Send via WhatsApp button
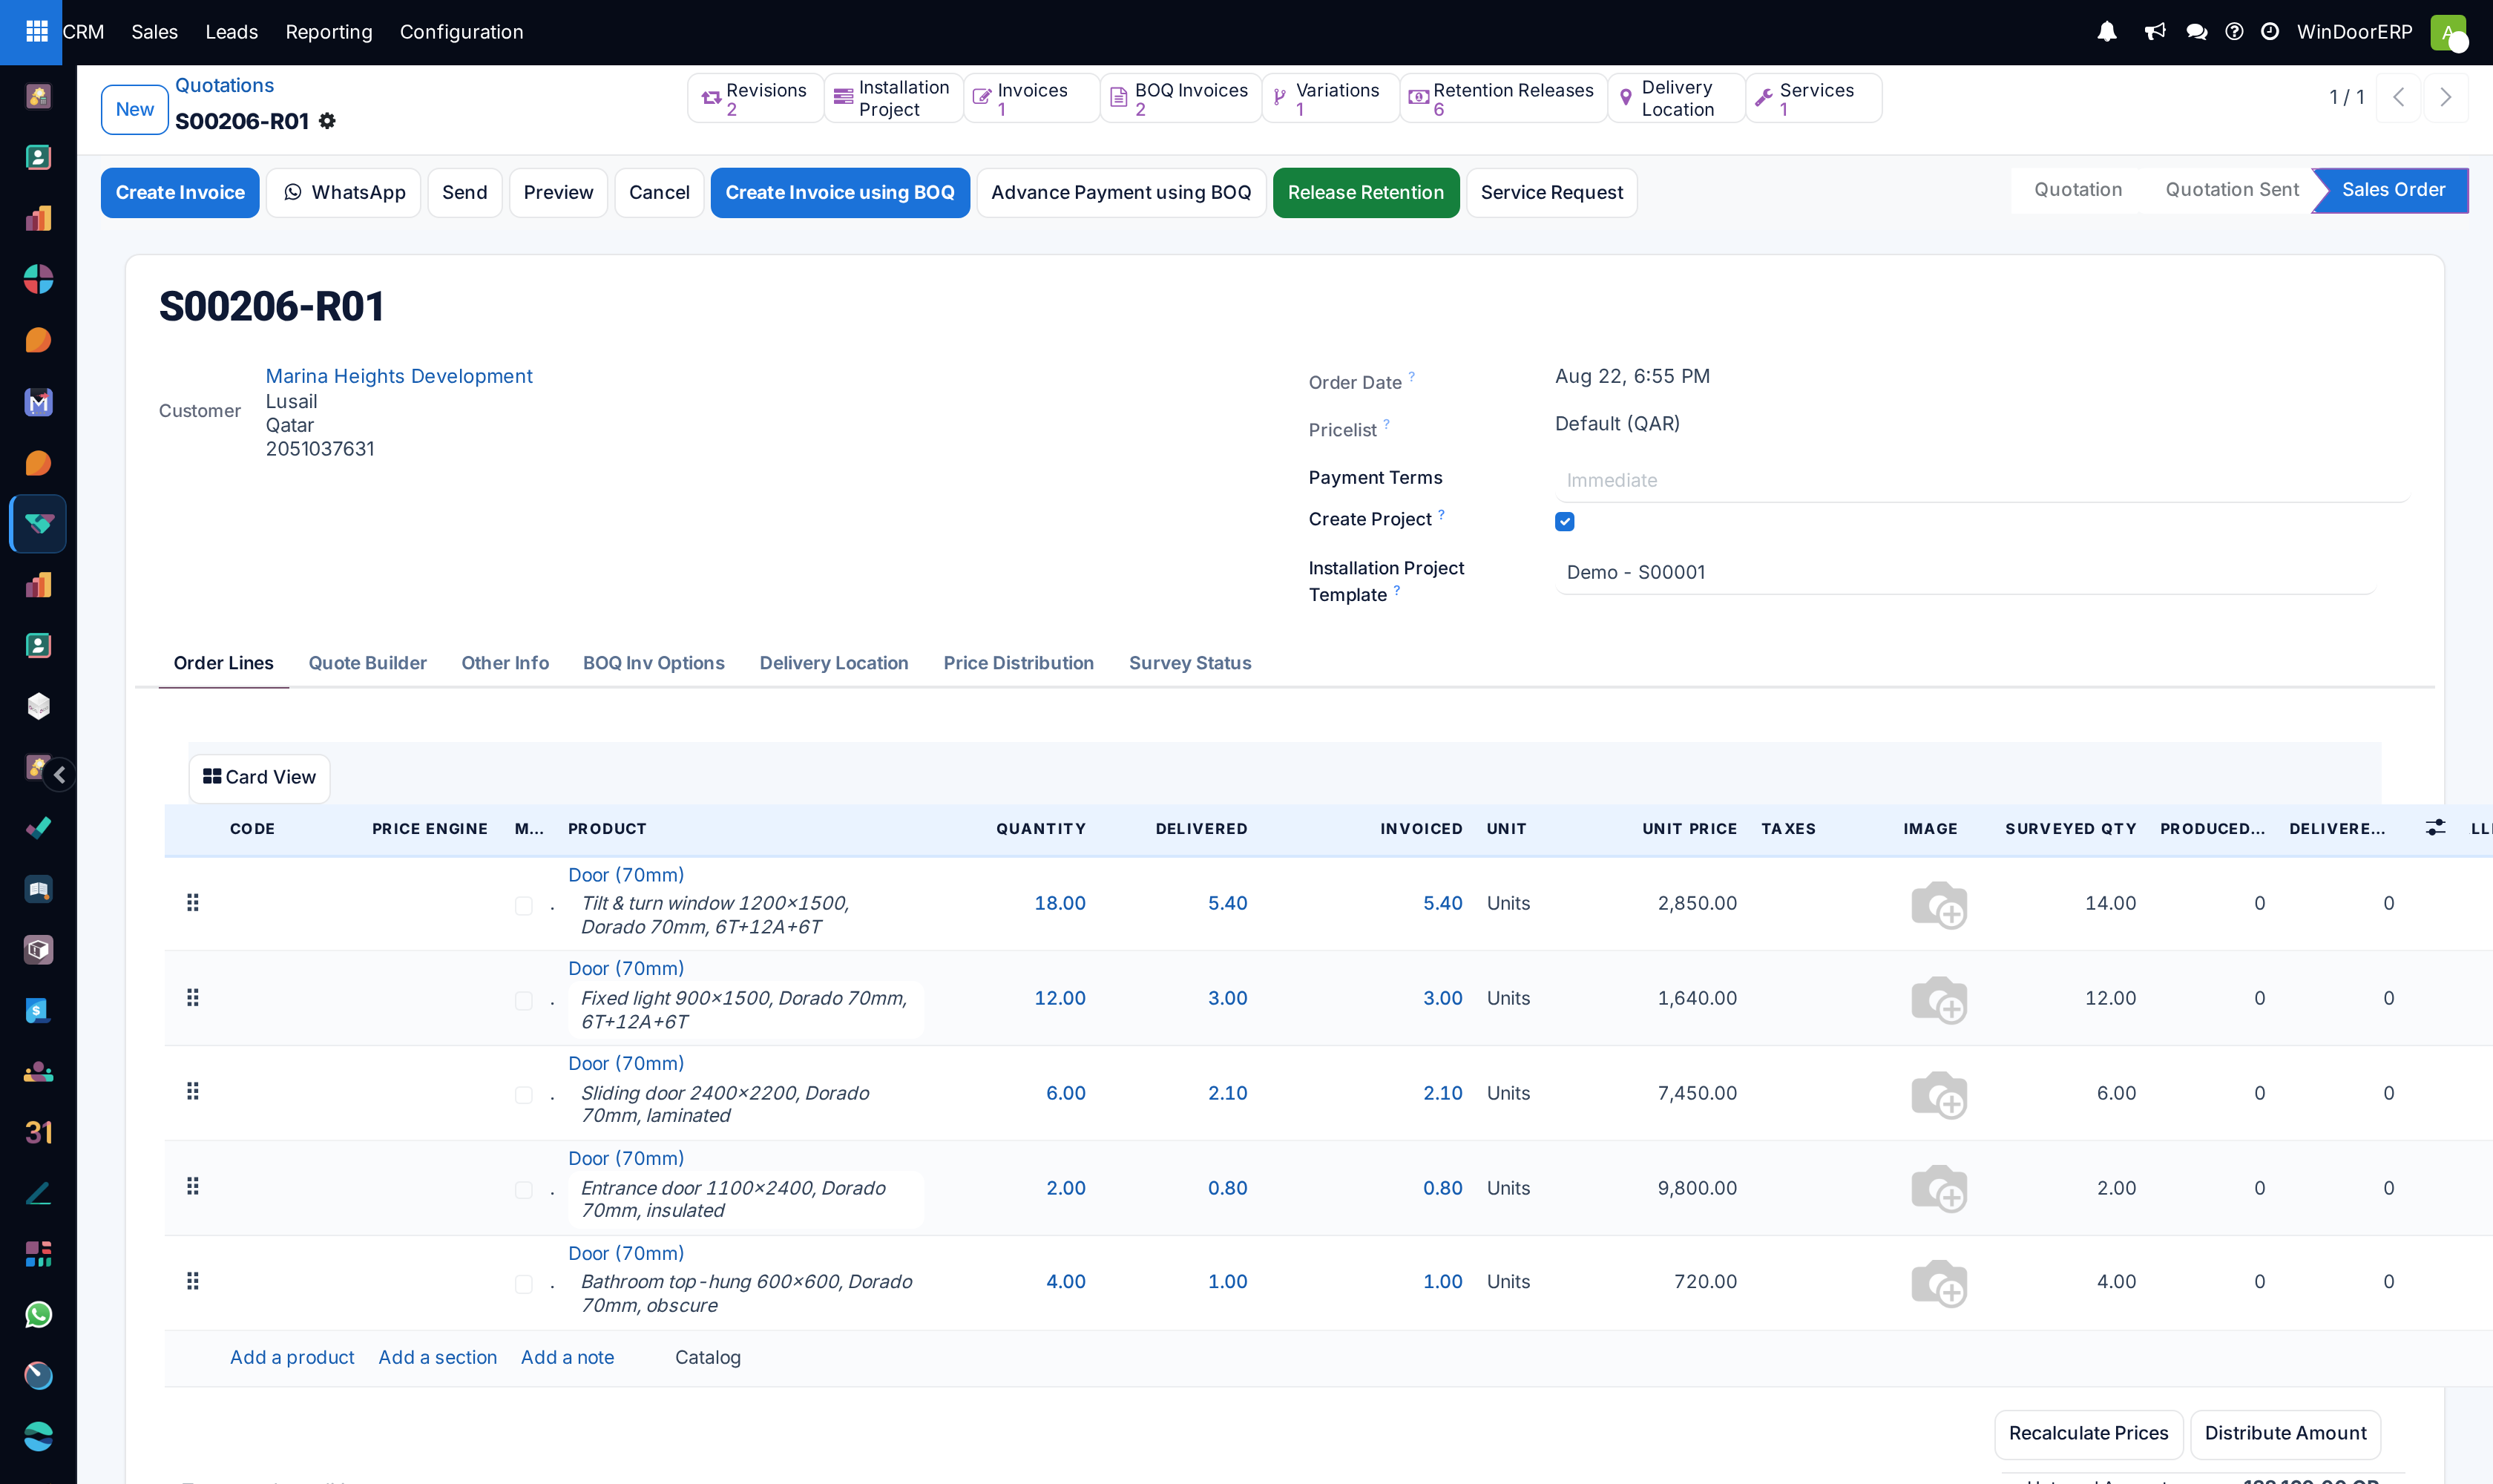The width and height of the screenshot is (2493, 1484). click(344, 192)
